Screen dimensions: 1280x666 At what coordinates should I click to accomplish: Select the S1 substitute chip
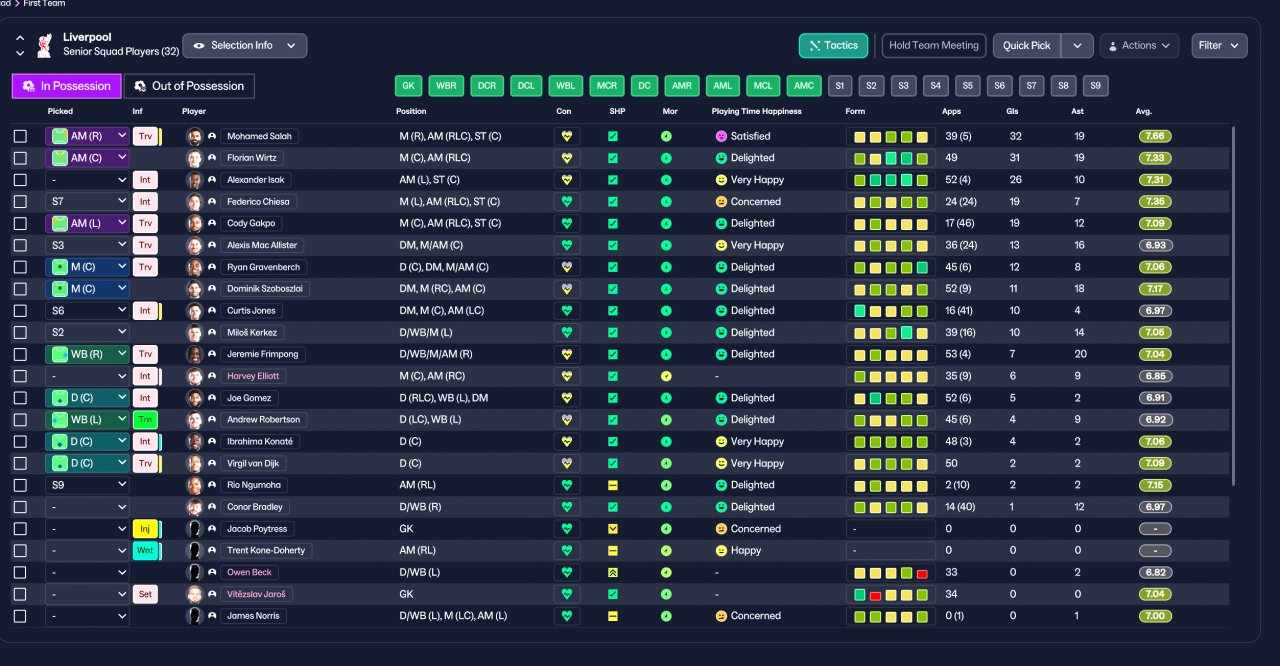(x=839, y=86)
